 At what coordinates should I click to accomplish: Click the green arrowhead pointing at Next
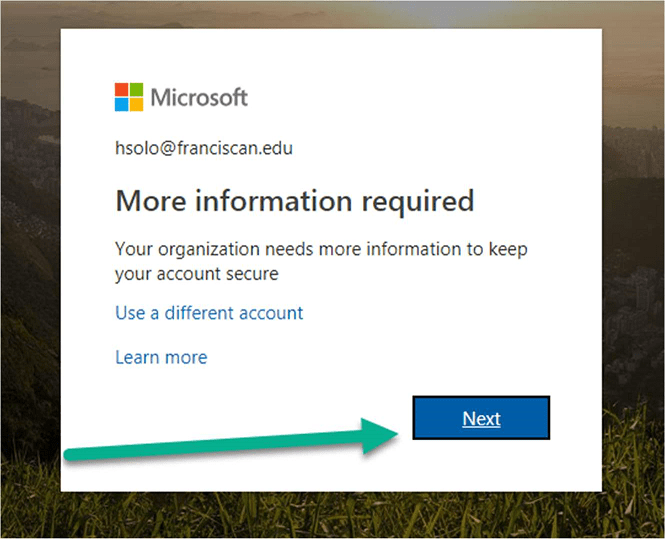(x=379, y=436)
